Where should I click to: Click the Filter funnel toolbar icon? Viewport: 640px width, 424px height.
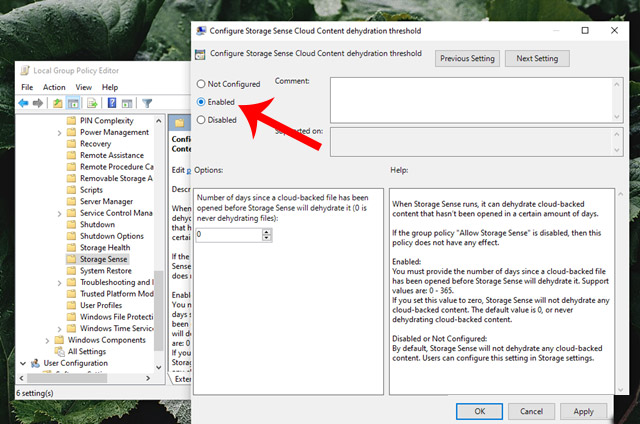tap(146, 103)
